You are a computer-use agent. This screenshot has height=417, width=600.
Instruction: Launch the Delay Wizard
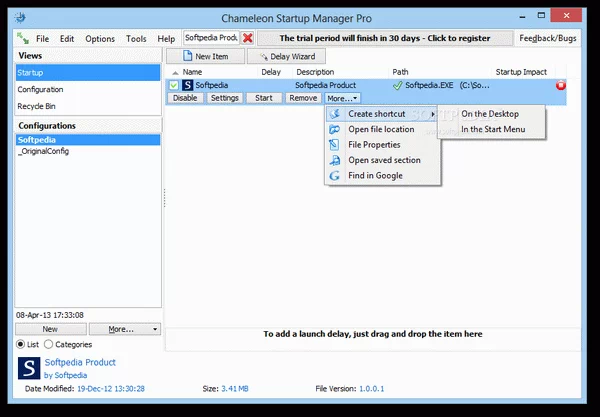[x=287, y=56]
